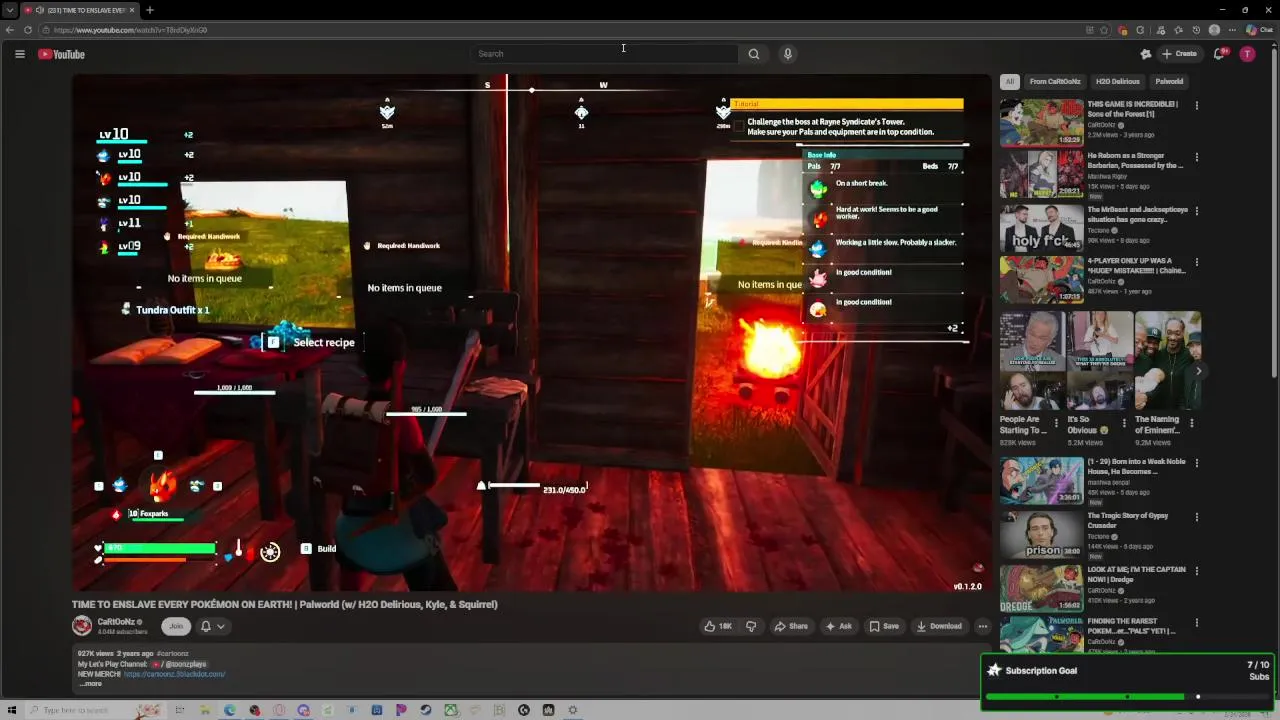Open more actions ellipsis beside Download

[x=982, y=626]
